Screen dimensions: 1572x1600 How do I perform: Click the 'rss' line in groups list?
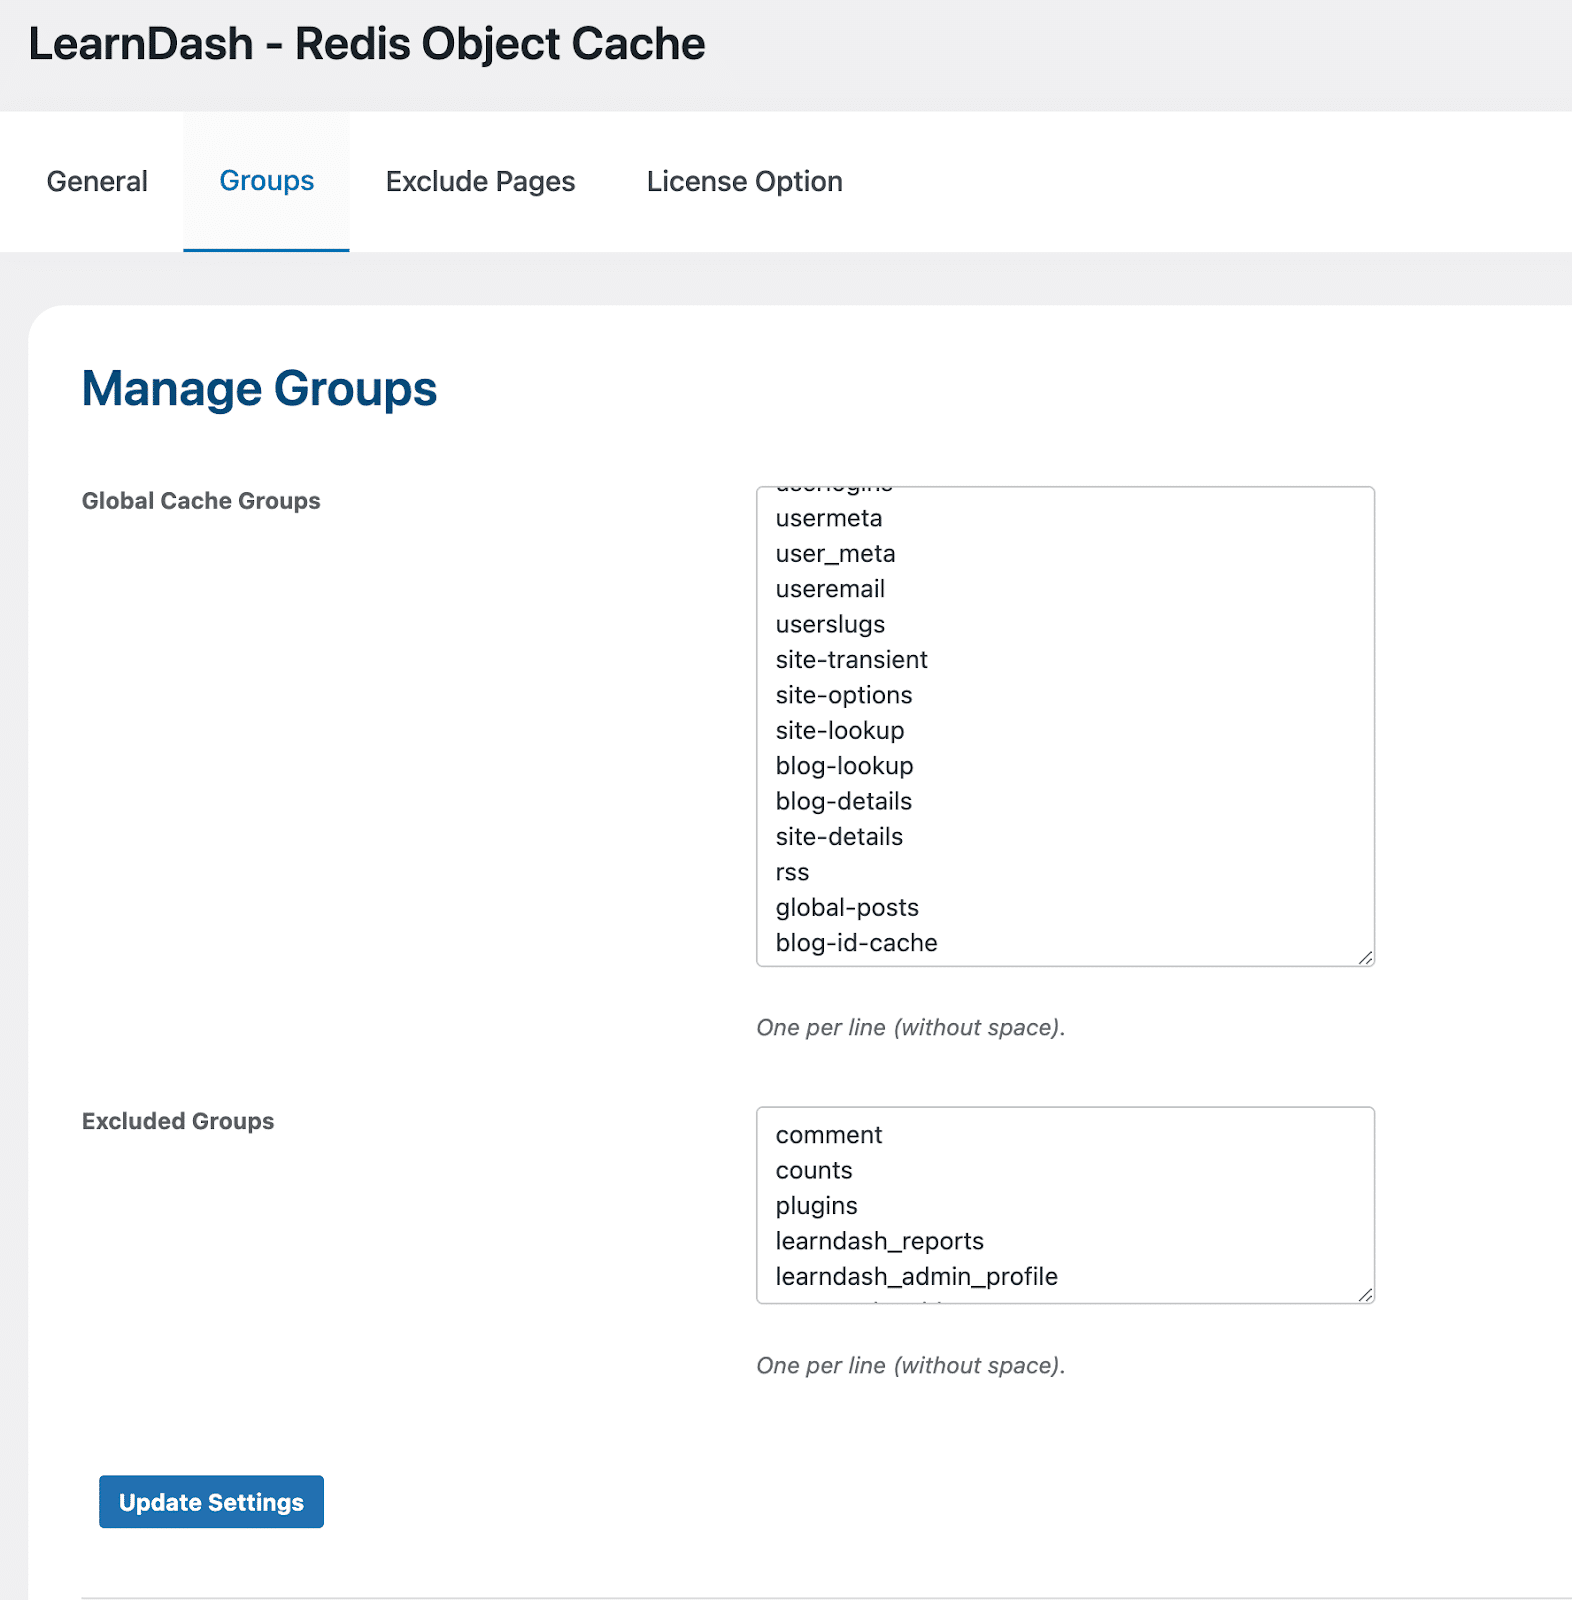point(792,872)
